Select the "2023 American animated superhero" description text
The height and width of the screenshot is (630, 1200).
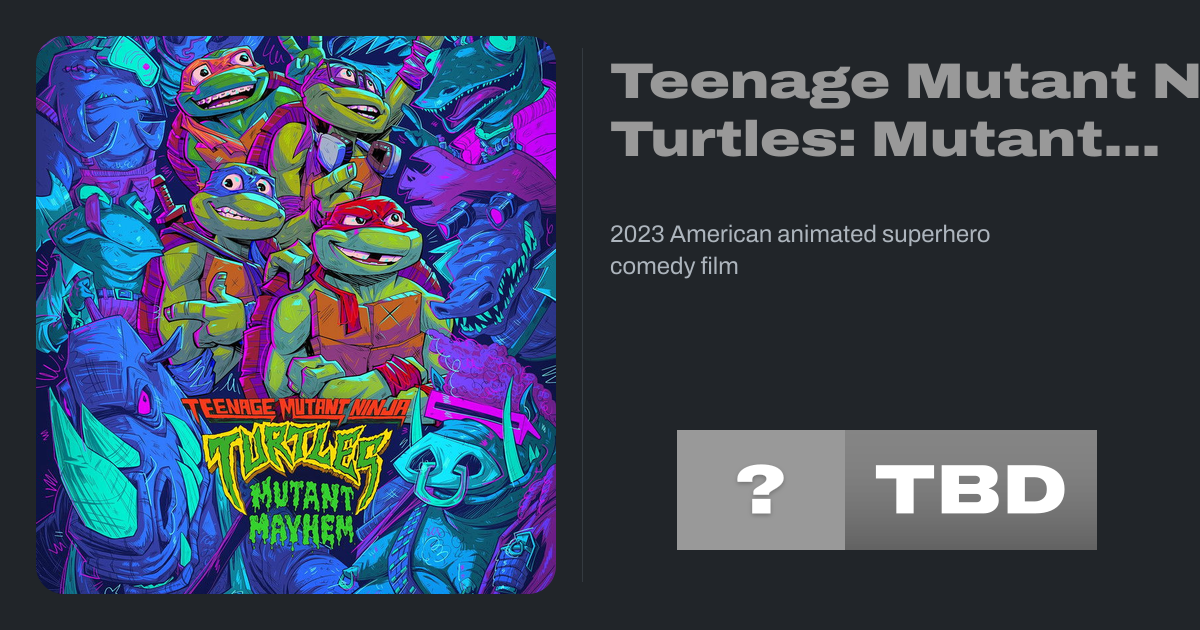800,235
